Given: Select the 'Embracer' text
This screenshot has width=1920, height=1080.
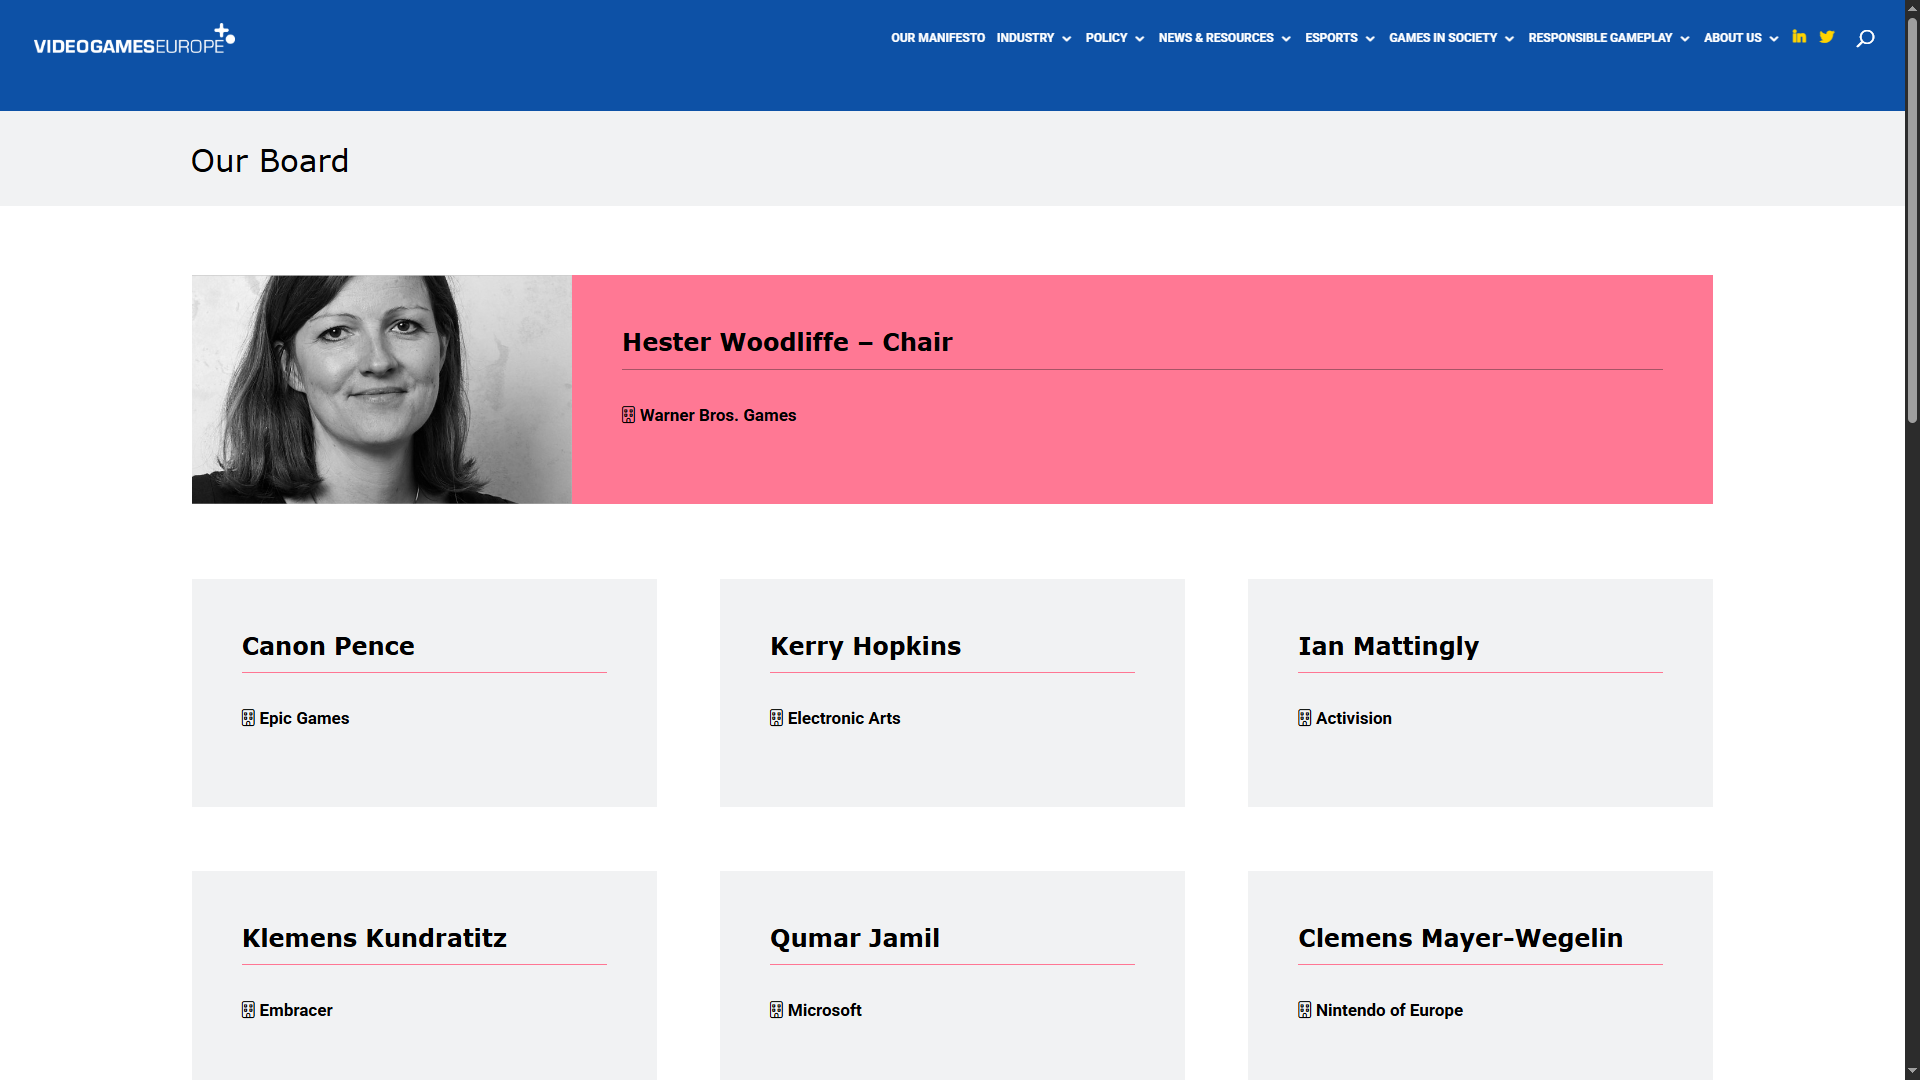Looking at the screenshot, I should [296, 1010].
